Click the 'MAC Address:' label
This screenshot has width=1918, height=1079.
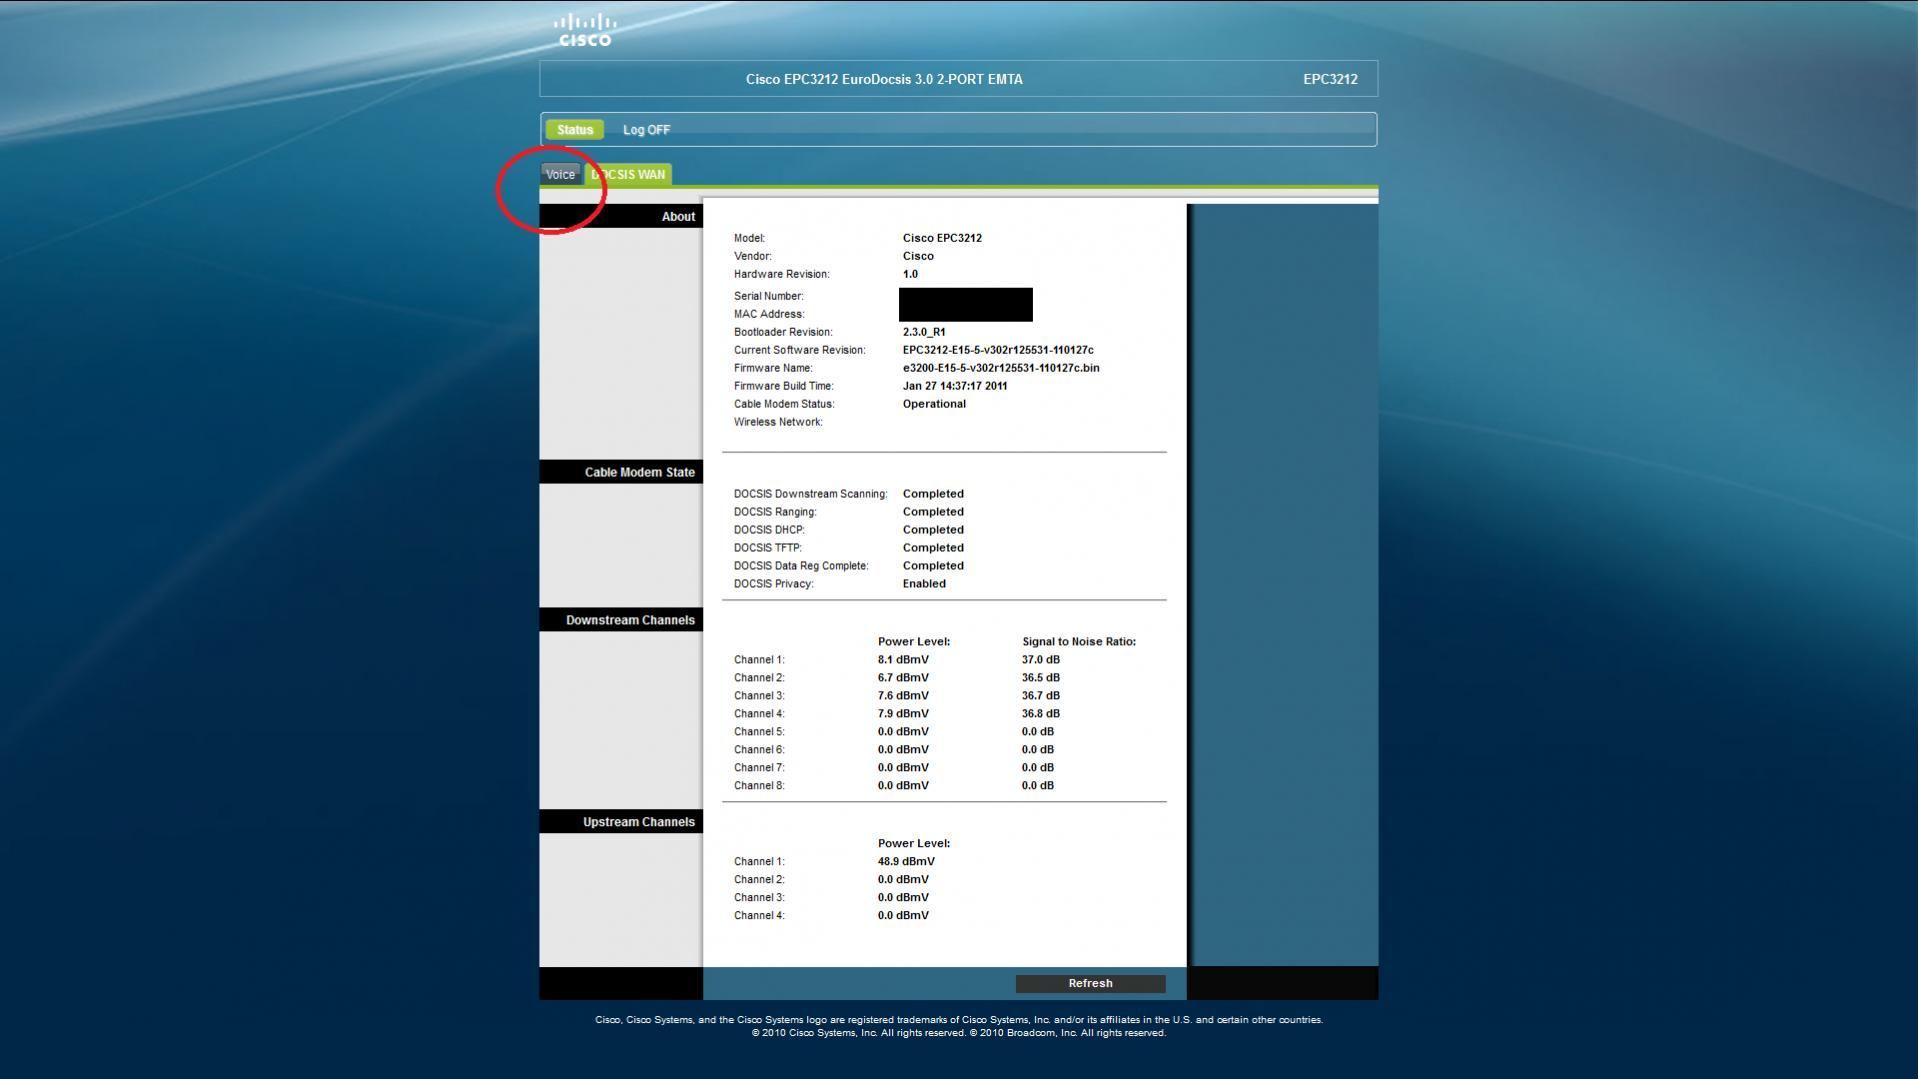[x=769, y=314]
